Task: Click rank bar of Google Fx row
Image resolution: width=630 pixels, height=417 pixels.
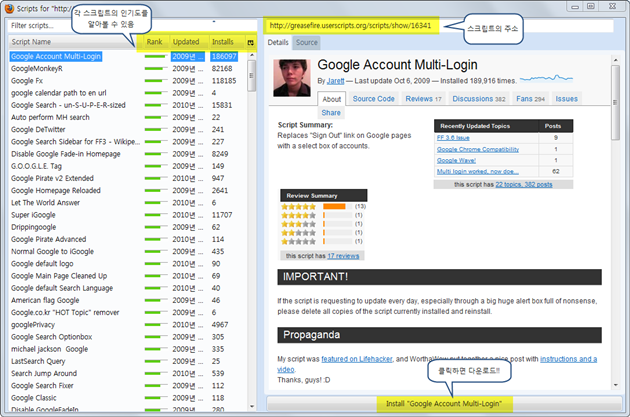Action: click(155, 81)
